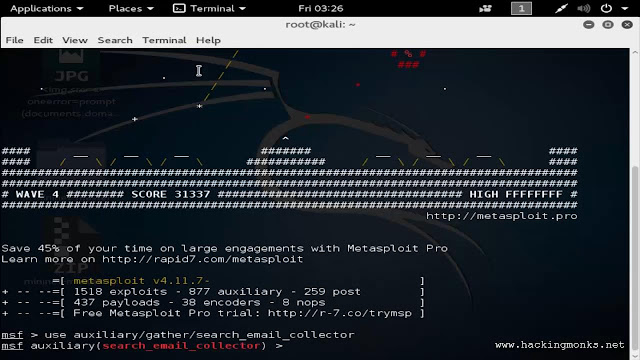Viewport: 640px width, 360px height.
Task: Click the '877 auxiliary' text
Action: pos(235,291)
